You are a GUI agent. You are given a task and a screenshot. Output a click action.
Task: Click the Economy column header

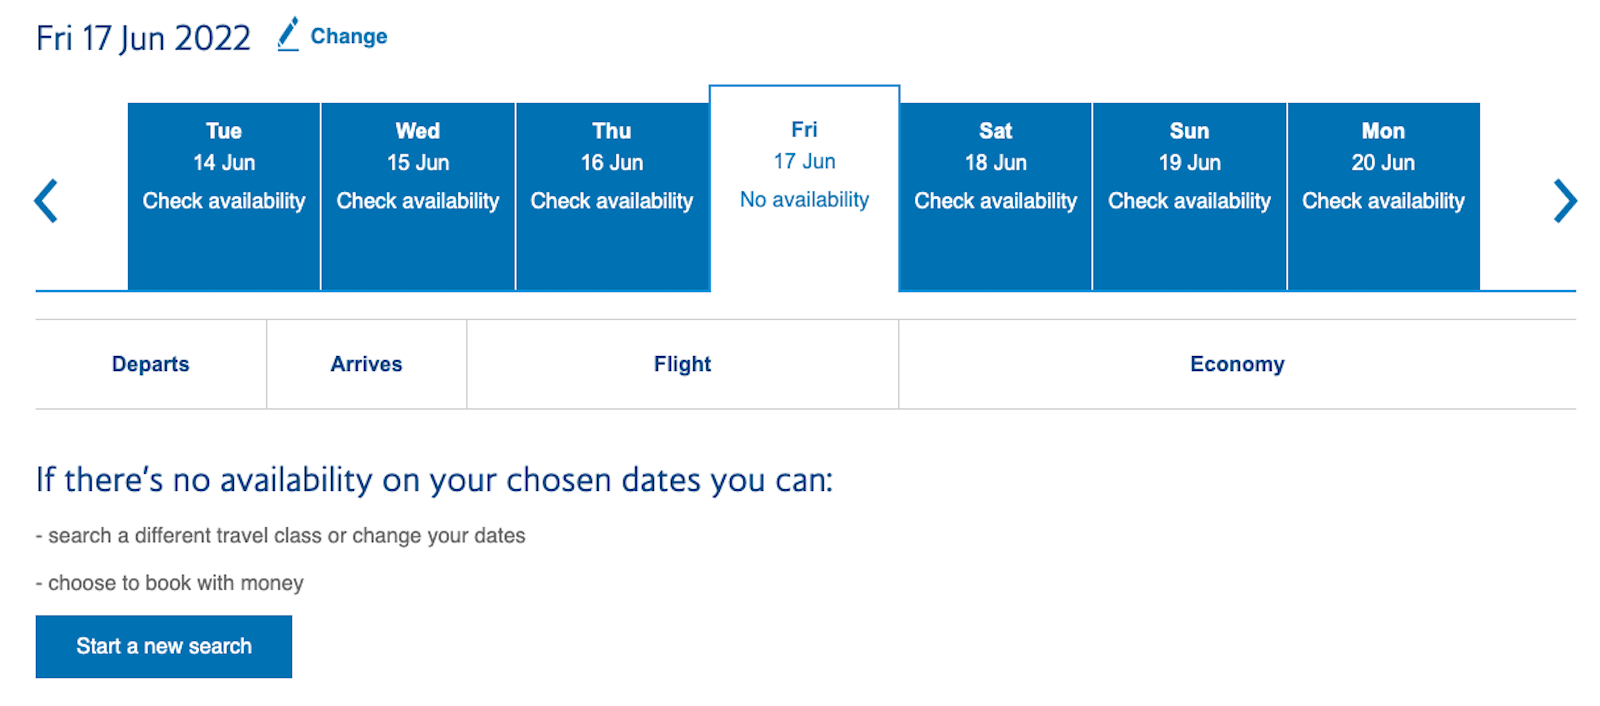tap(1238, 364)
